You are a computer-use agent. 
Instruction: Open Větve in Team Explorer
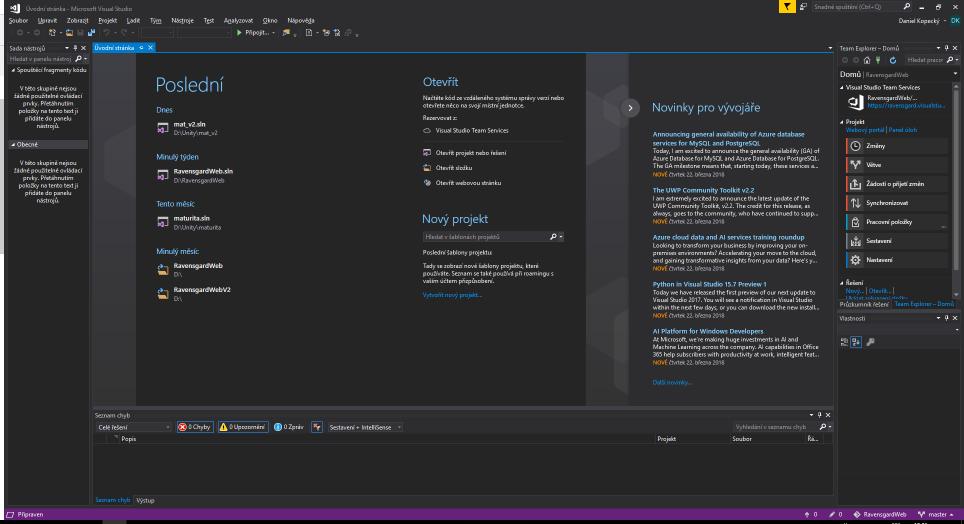point(896,165)
